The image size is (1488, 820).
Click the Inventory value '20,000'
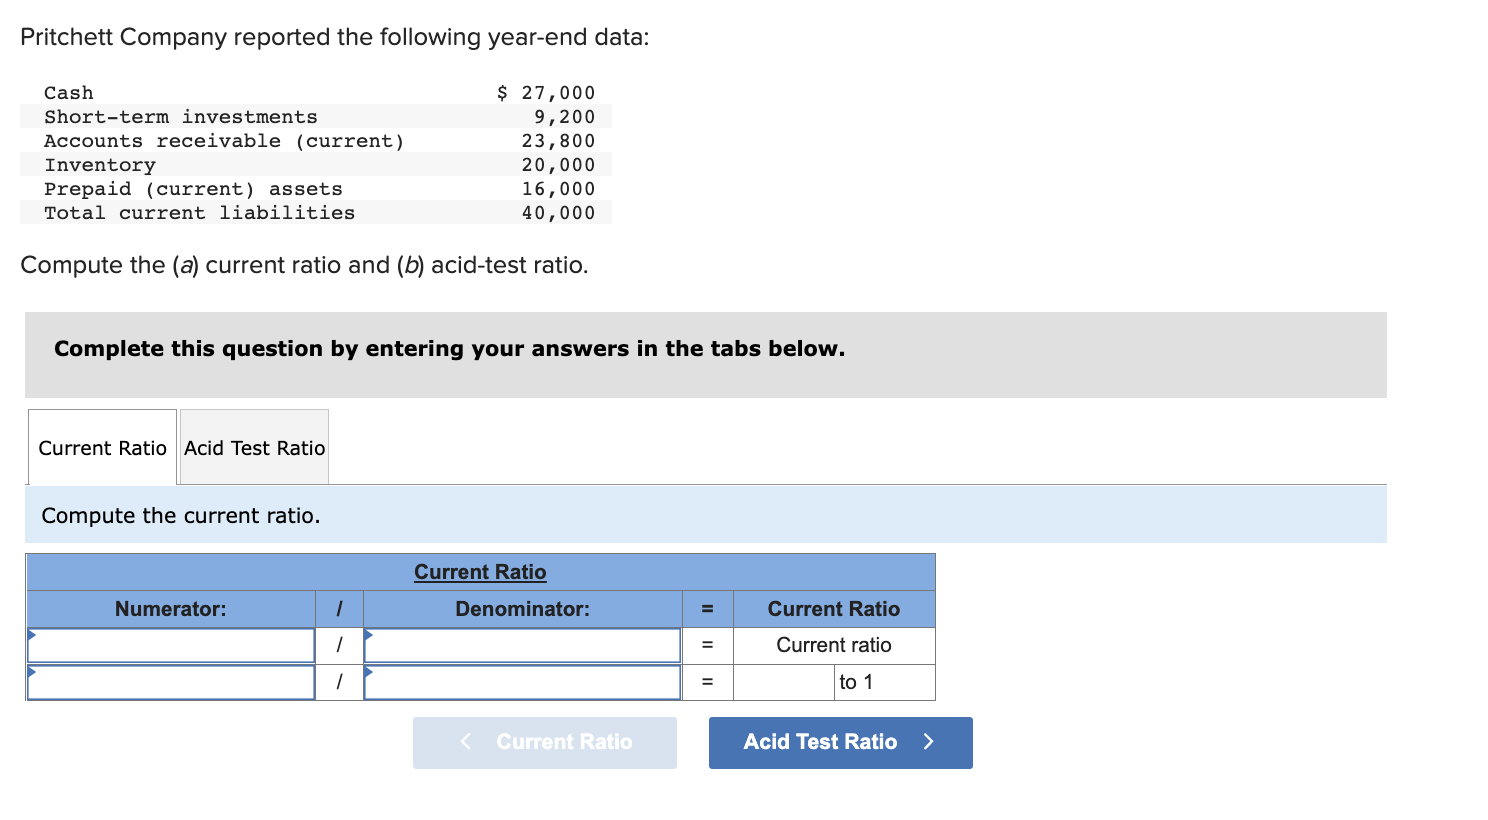coord(558,165)
